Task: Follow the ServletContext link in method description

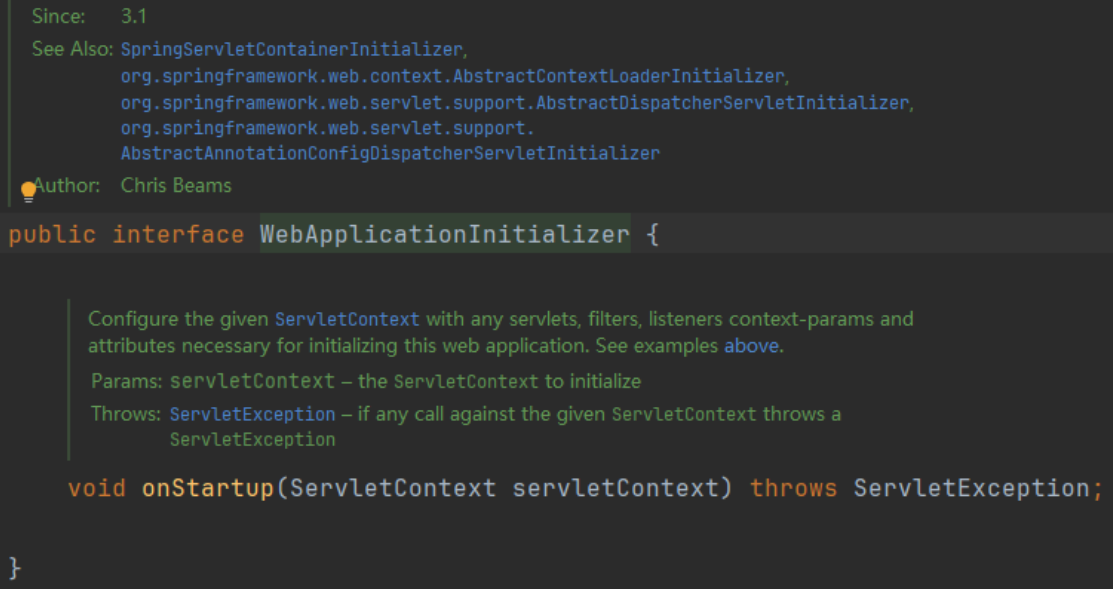Action: (347, 319)
